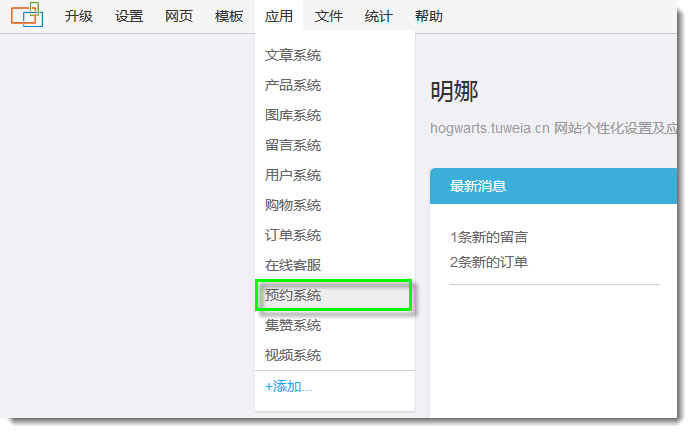The width and height of the screenshot is (692, 433).
Task: Open the 模板 menu
Action: 229,17
